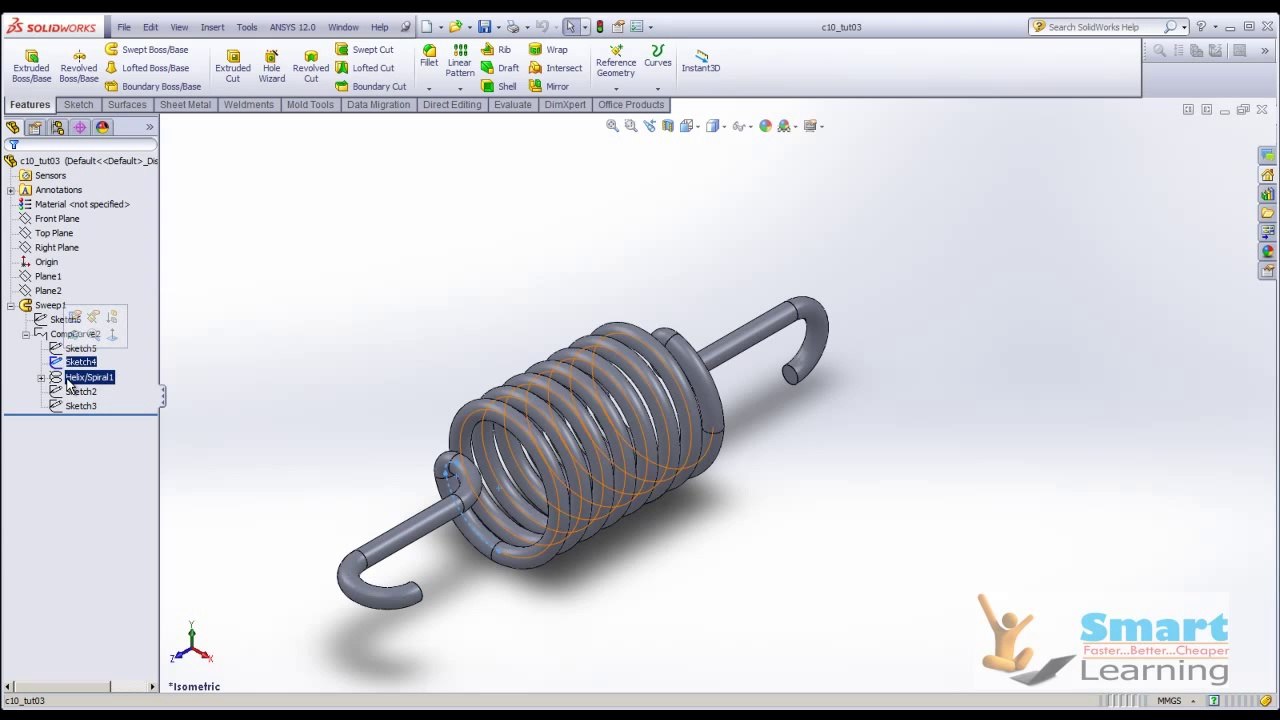Switch to DimXpertManager tab
The width and height of the screenshot is (1280, 720).
(79, 127)
